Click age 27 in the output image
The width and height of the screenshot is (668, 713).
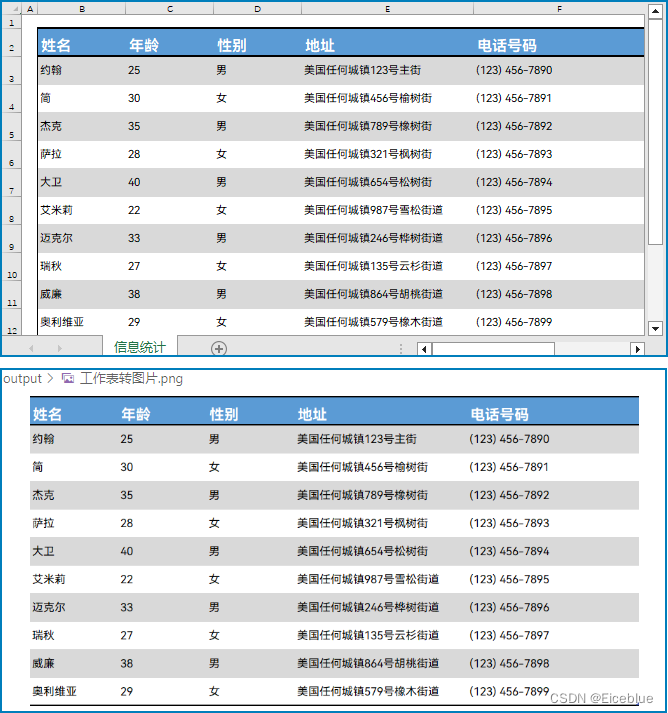[126, 635]
